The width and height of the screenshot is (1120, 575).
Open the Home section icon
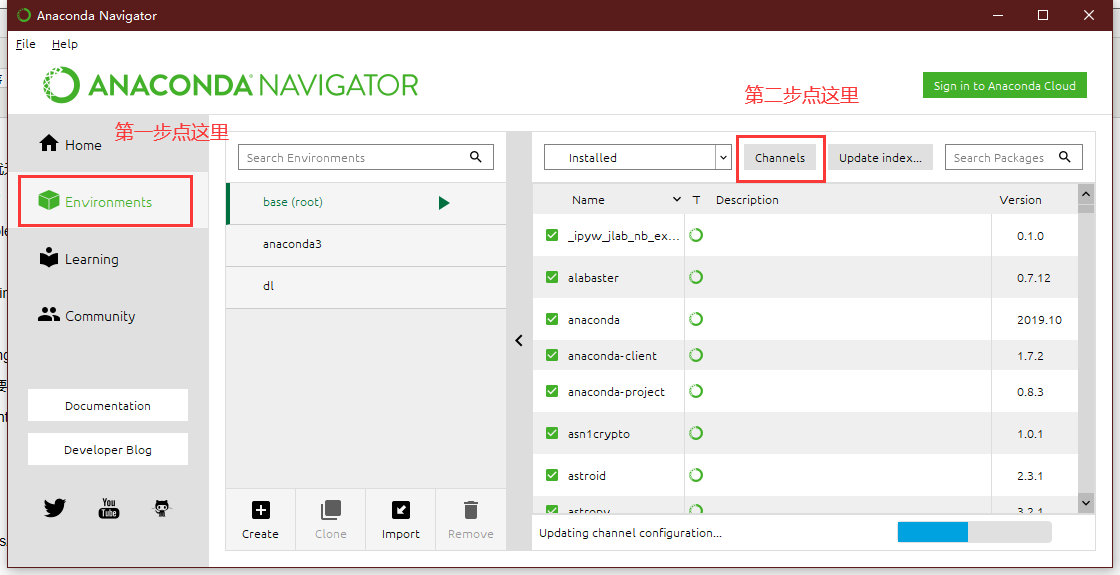[x=49, y=144]
